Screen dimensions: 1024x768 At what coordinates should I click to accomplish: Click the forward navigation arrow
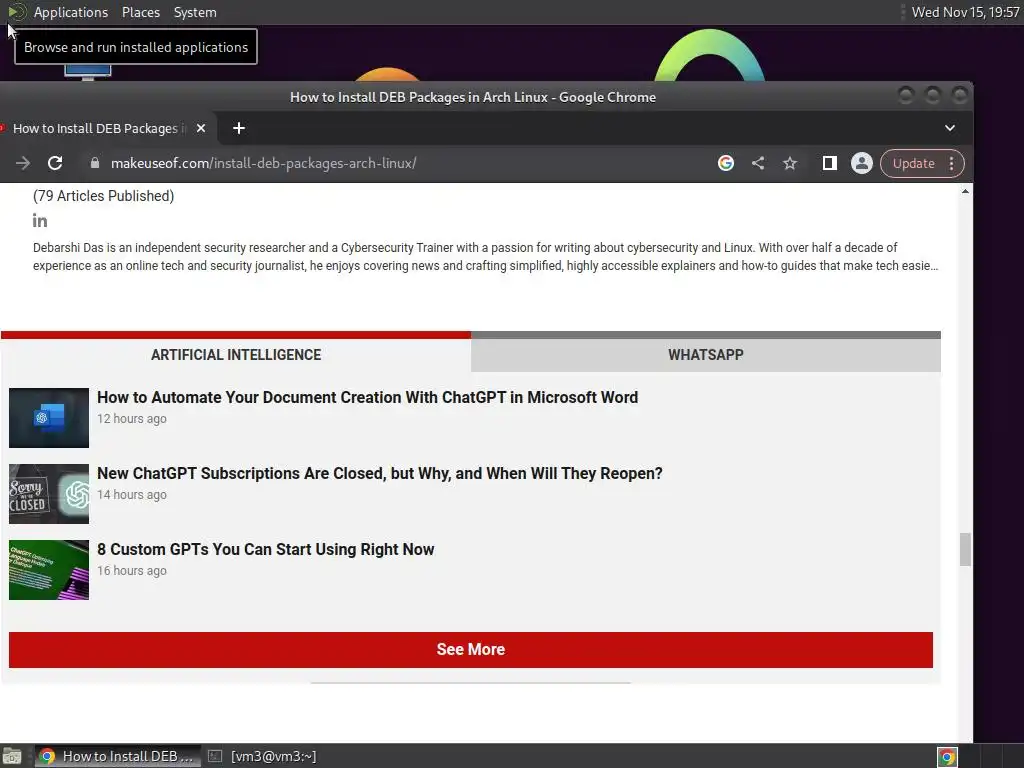tap(23, 163)
